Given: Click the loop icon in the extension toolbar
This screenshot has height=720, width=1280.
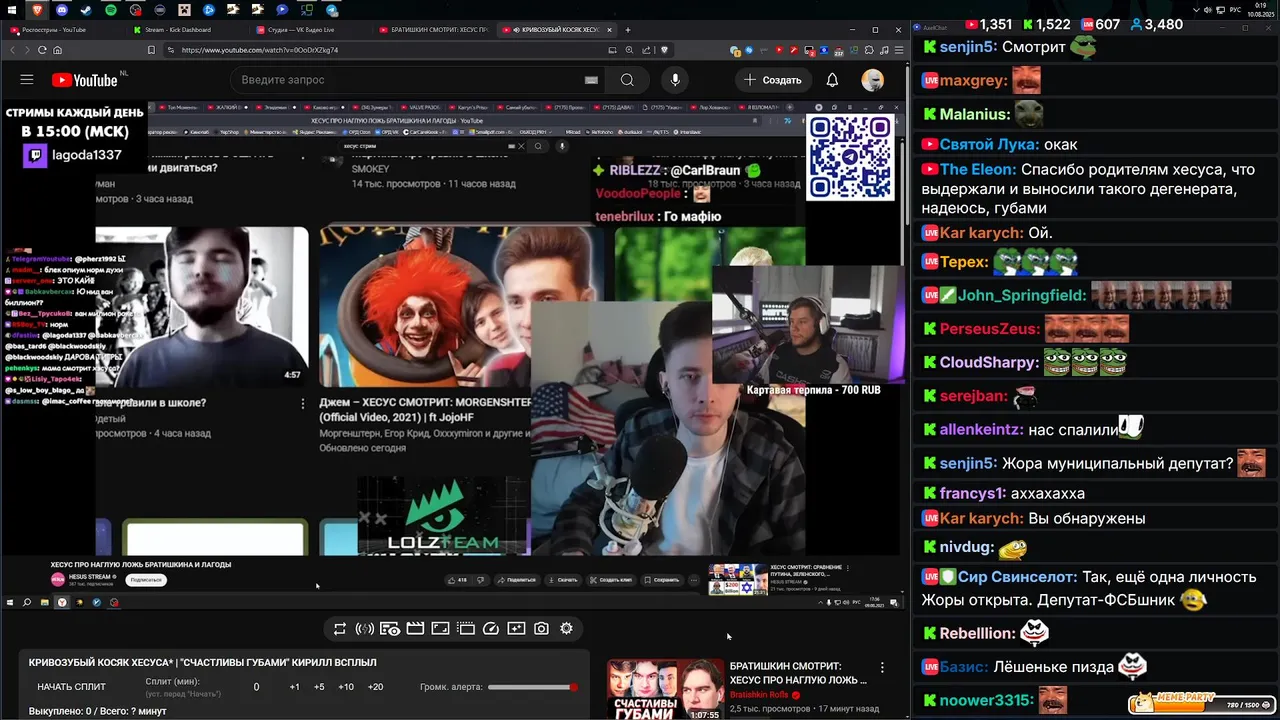Looking at the screenshot, I should (x=339, y=629).
